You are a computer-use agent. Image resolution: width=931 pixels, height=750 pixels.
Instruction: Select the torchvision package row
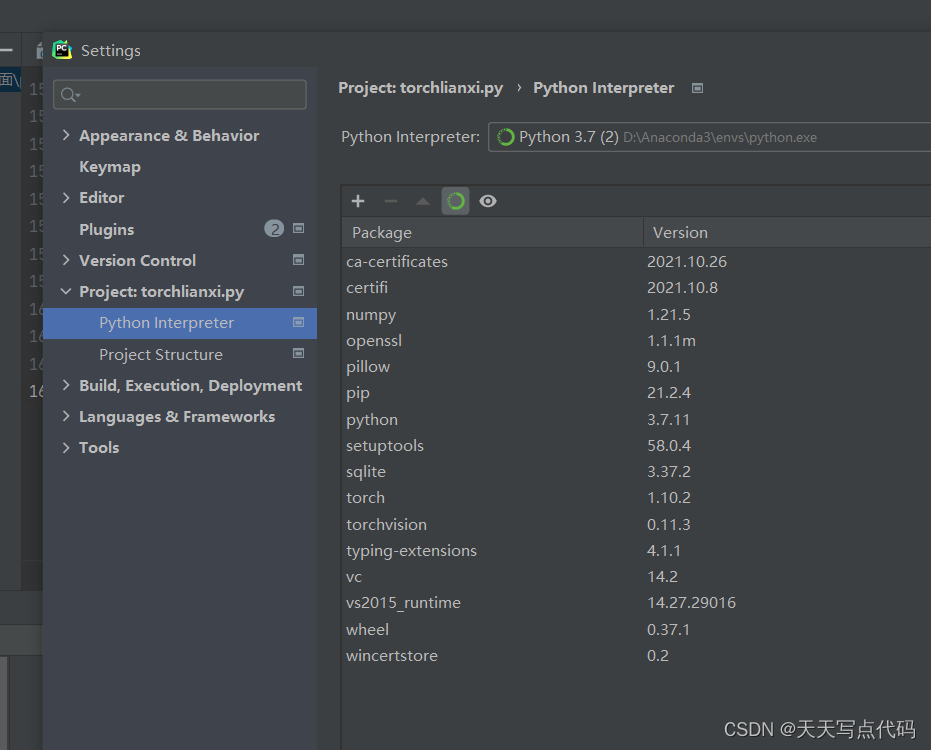tap(636, 524)
